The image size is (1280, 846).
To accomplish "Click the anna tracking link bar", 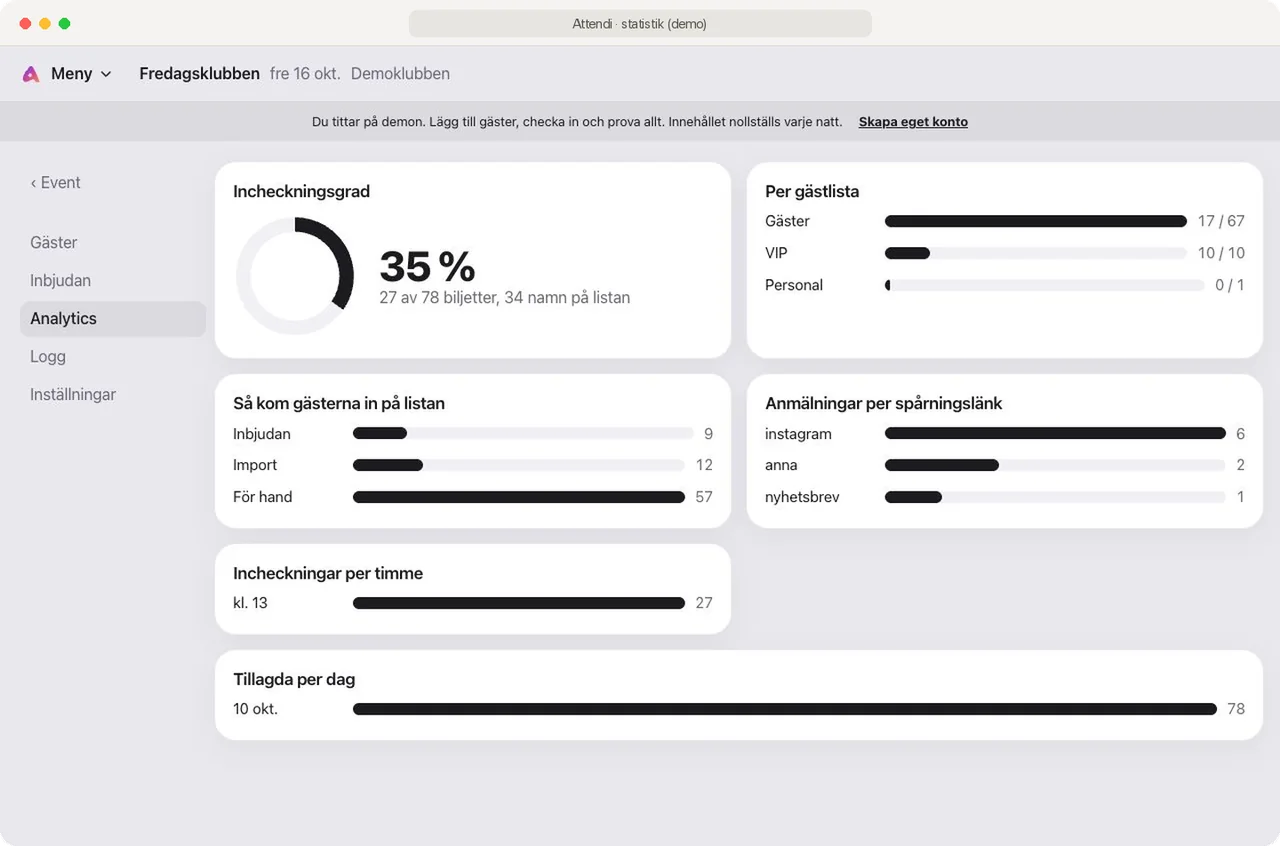I will [x=1055, y=465].
